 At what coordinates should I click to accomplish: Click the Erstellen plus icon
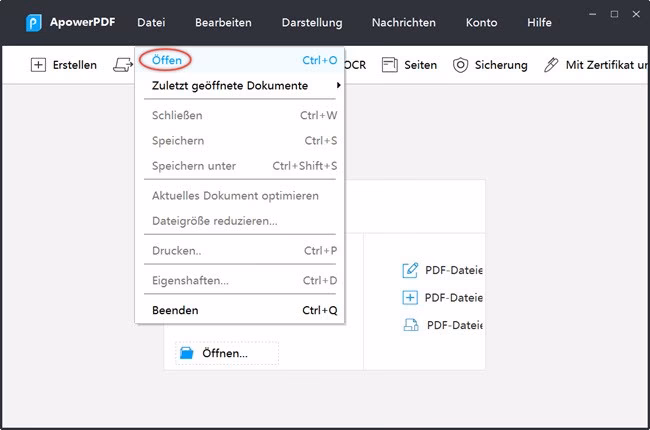38,65
